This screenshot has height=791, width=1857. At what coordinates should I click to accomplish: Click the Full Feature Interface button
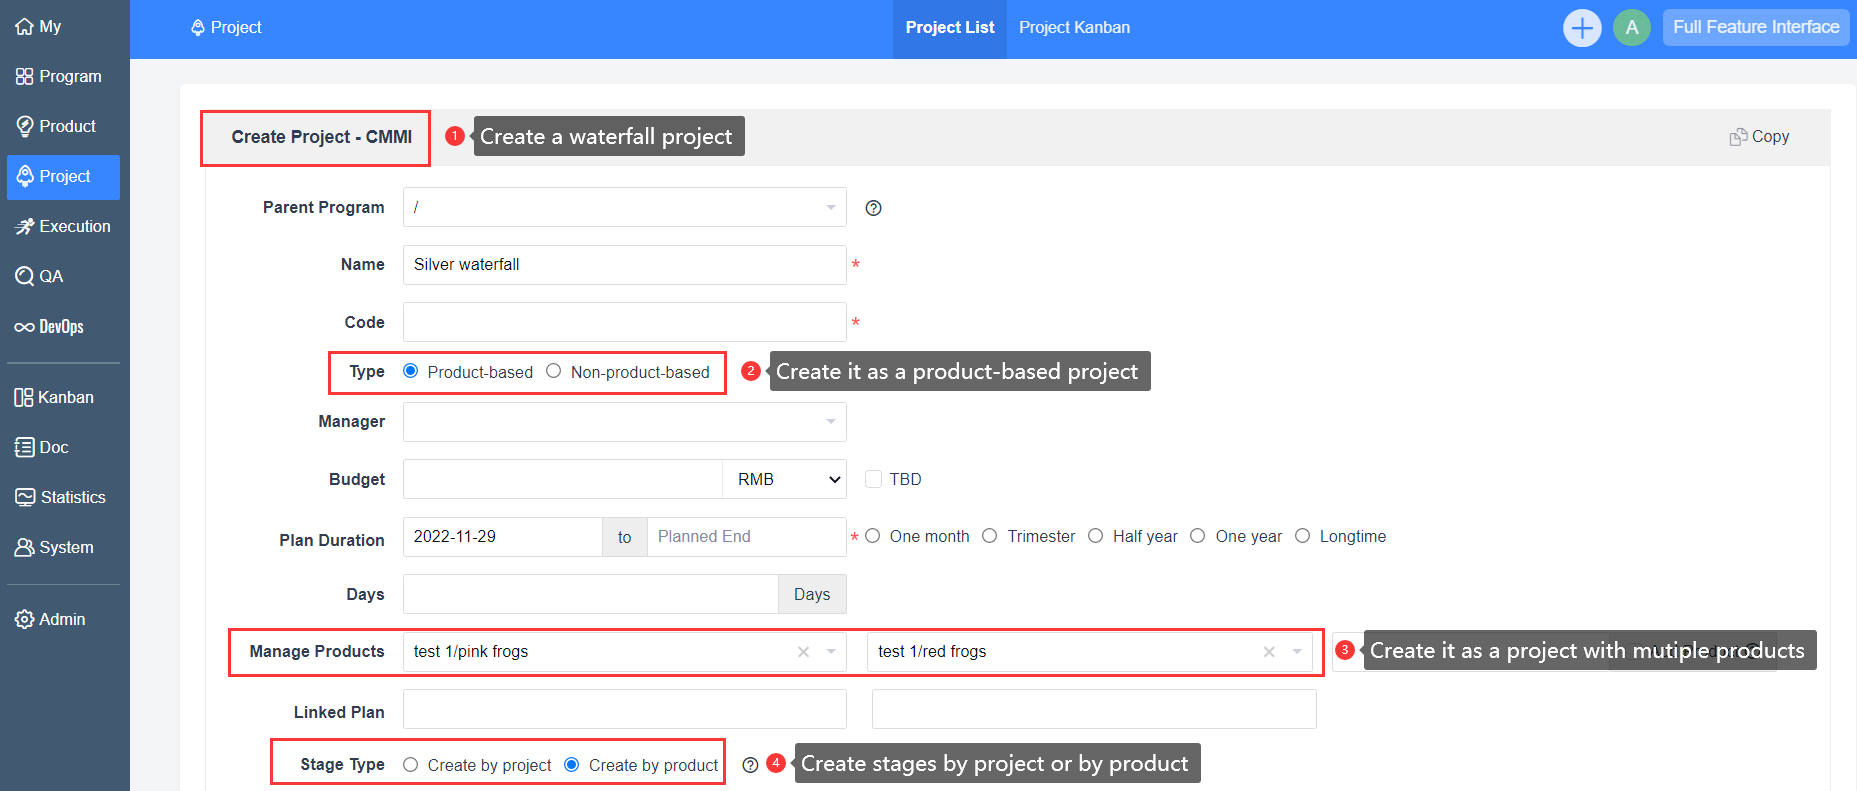point(1755,28)
